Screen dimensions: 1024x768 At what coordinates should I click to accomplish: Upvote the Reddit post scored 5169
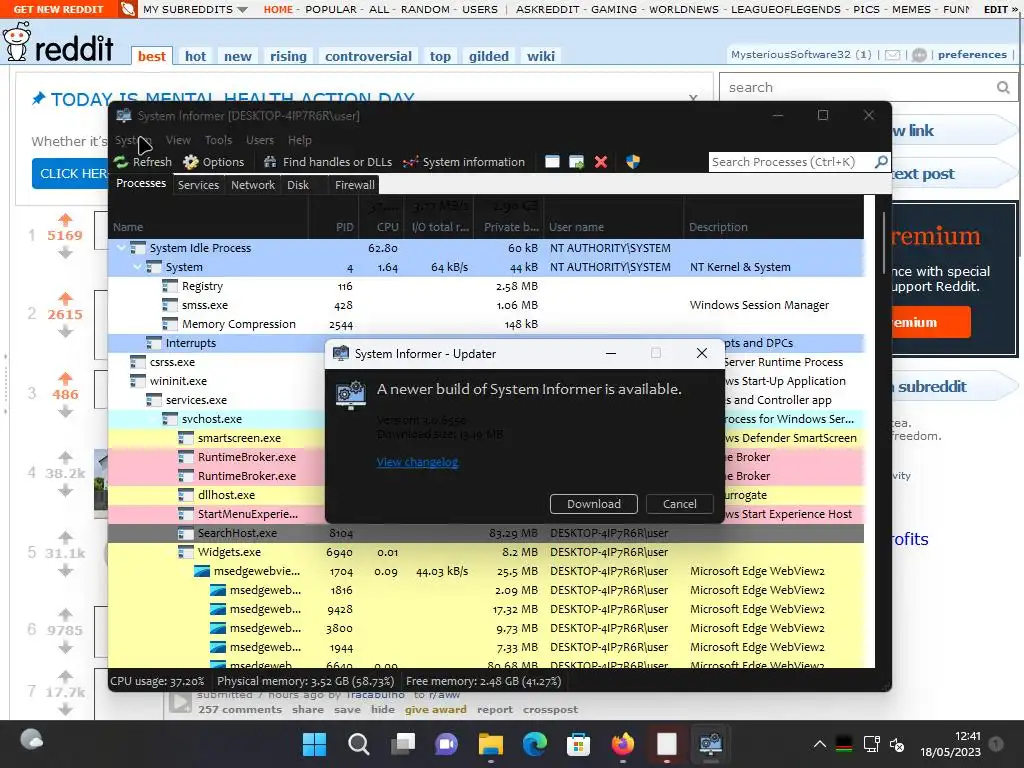click(x=65, y=219)
